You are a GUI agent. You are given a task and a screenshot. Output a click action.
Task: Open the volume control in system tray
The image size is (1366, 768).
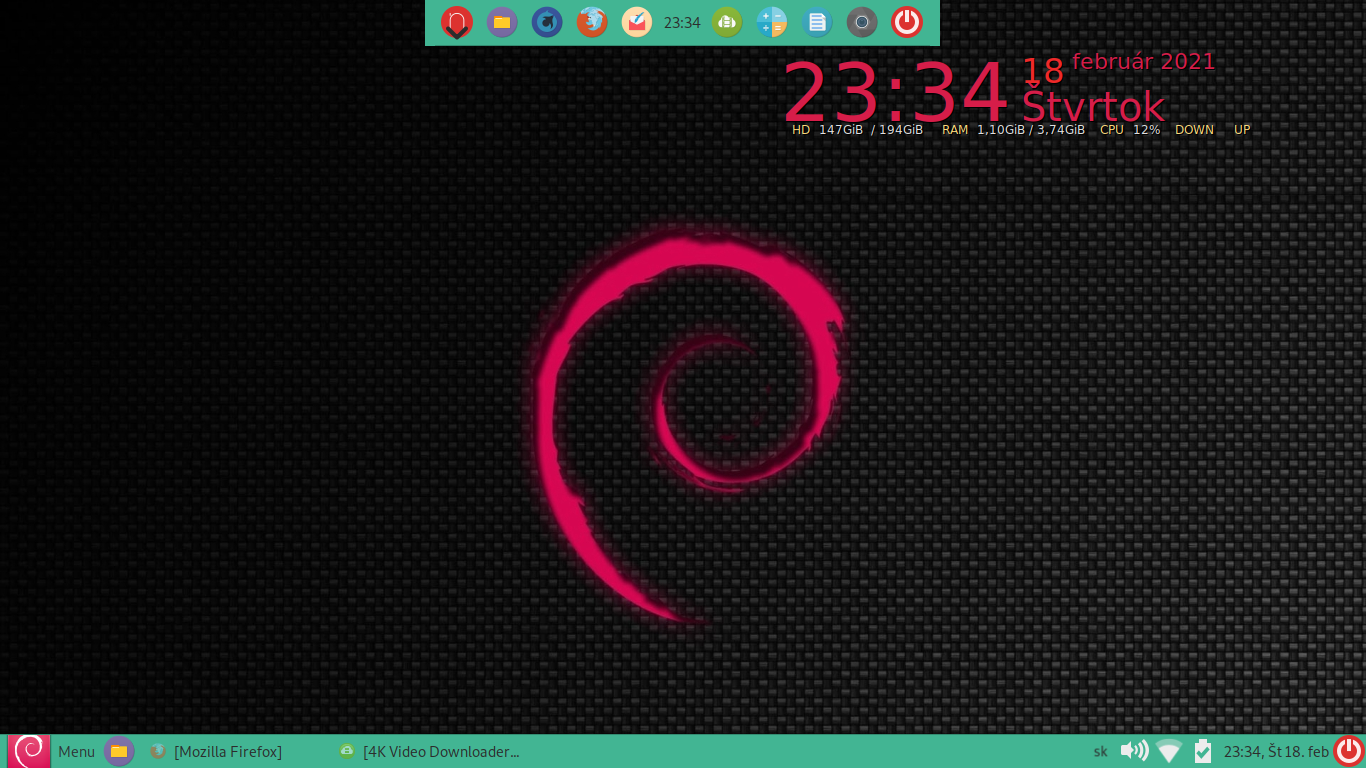[x=1134, y=751]
